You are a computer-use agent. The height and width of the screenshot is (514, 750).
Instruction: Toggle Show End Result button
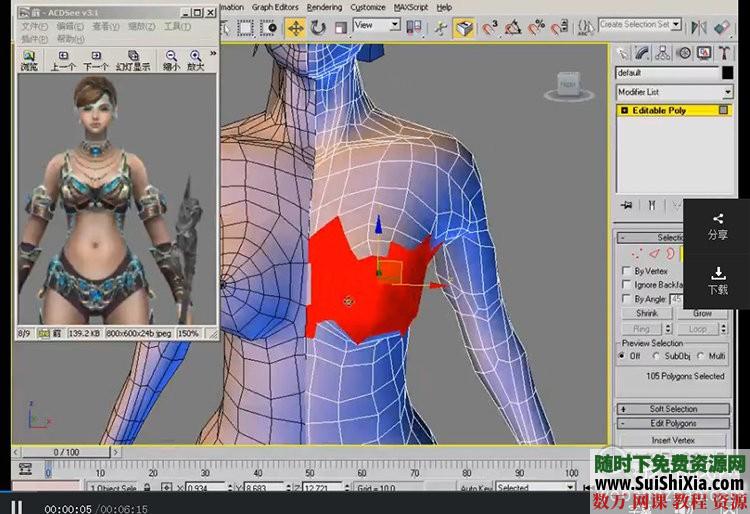tap(651, 206)
